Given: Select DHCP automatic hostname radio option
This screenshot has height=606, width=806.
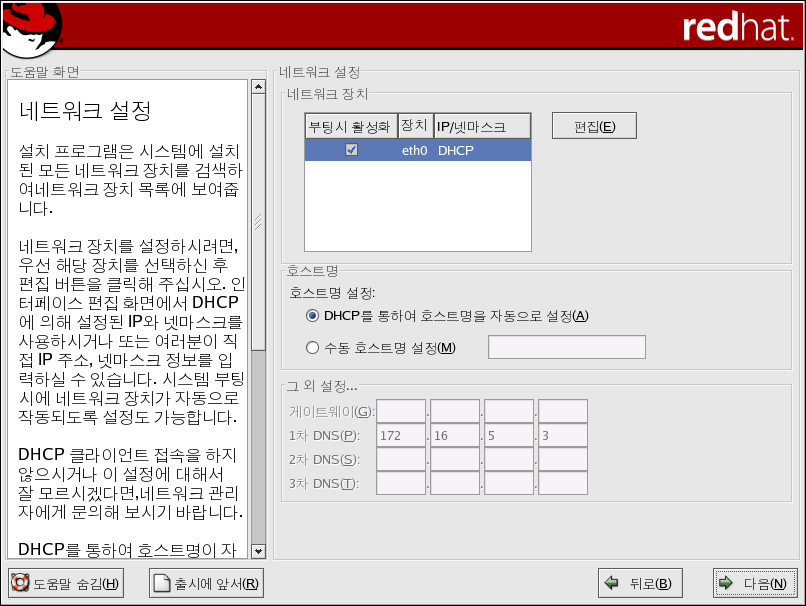Looking at the screenshot, I should tap(313, 316).
